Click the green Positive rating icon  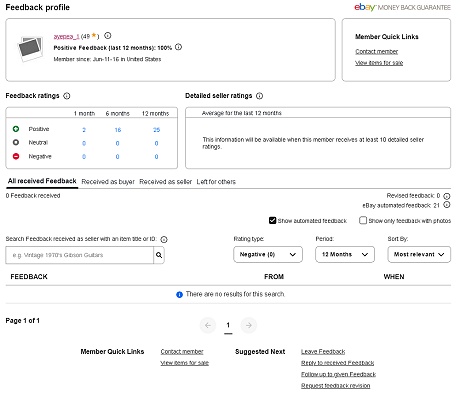[x=16, y=129]
